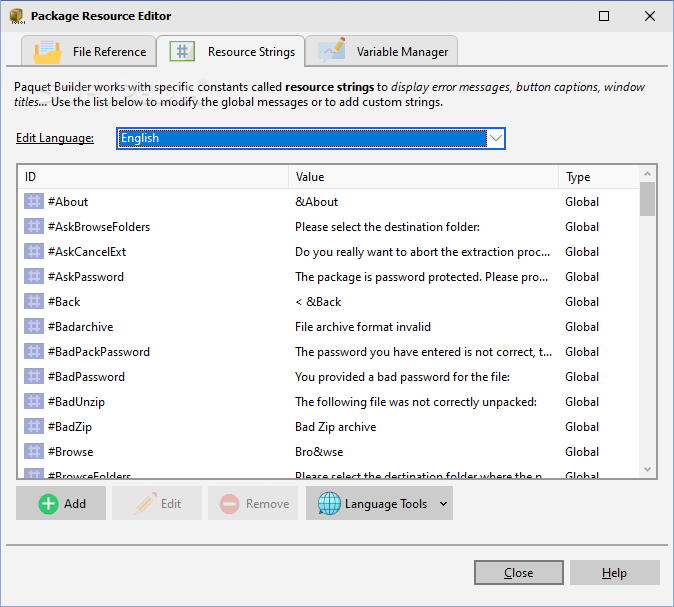
Task: Switch to the Resource Strings tab
Action: (x=231, y=51)
